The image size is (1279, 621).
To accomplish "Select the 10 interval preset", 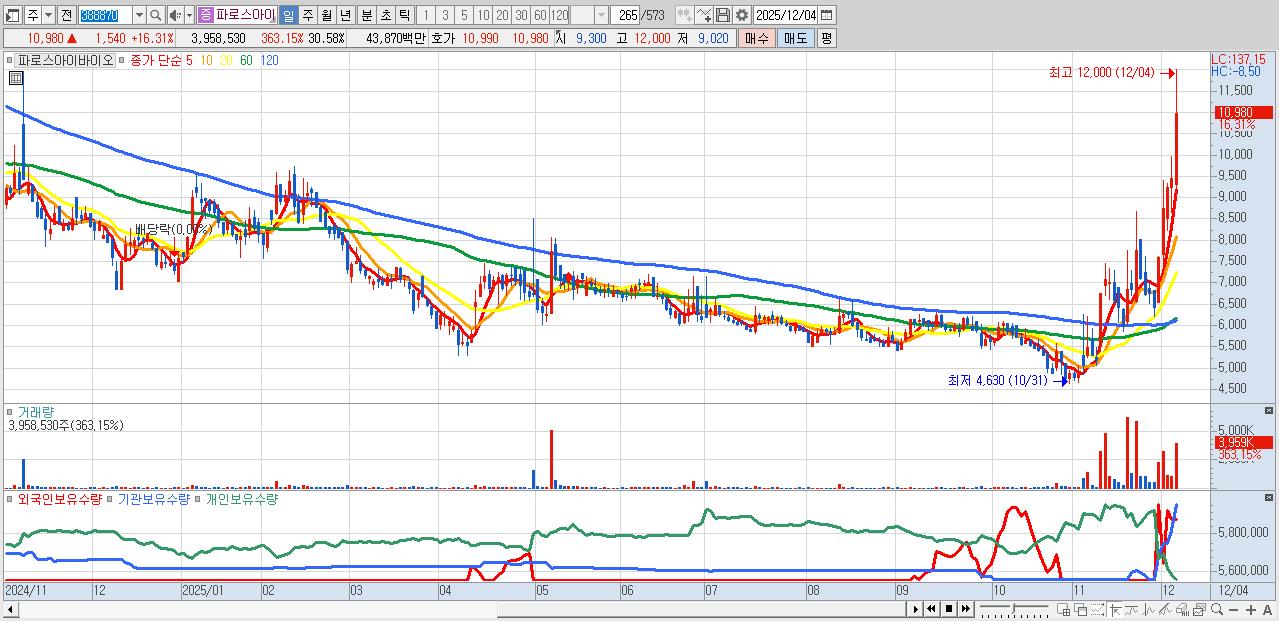I will click(x=483, y=16).
